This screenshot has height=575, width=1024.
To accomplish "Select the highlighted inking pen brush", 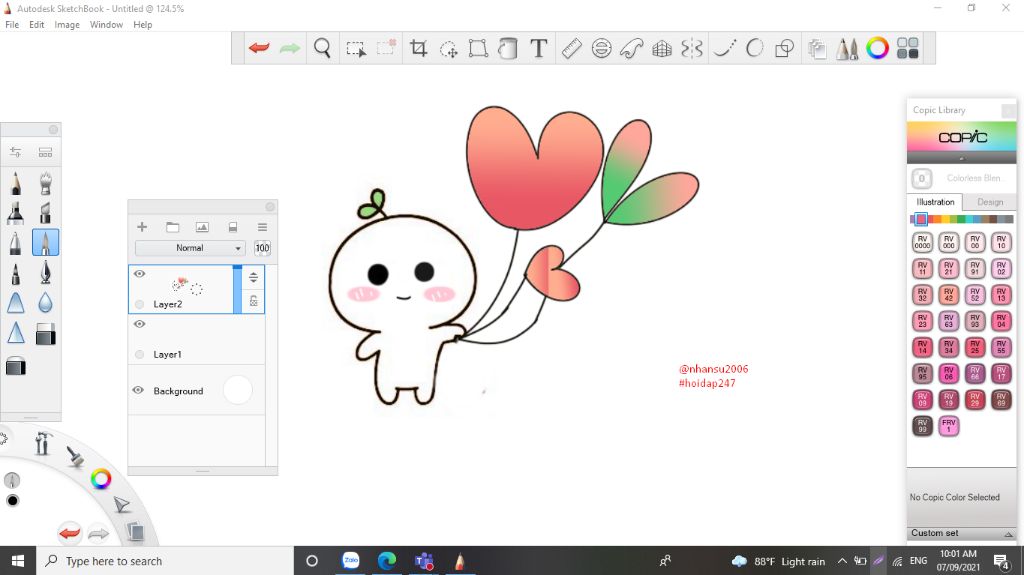I will (x=45, y=242).
